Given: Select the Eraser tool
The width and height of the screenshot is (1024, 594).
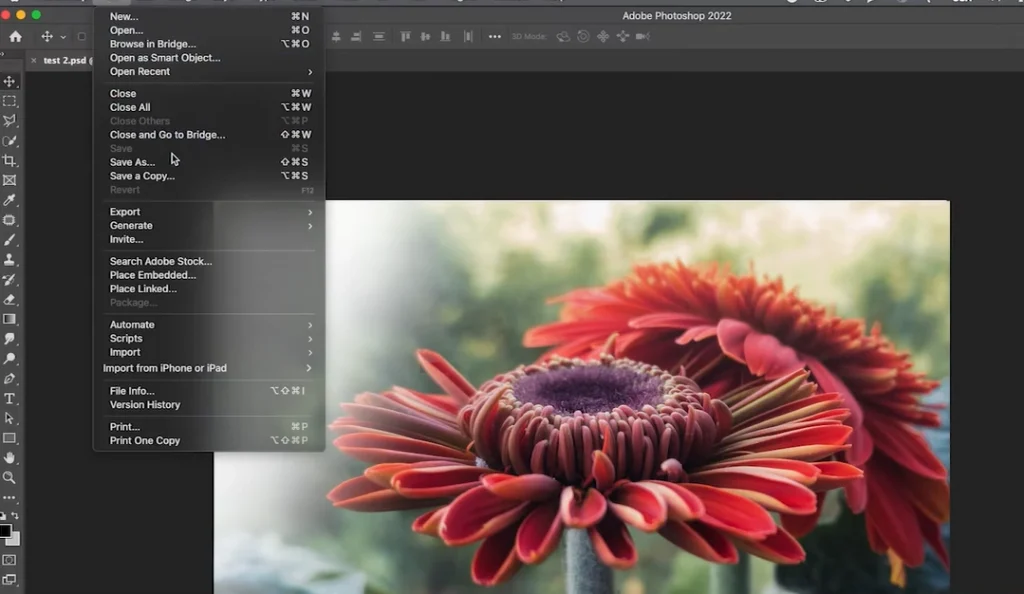Looking at the screenshot, I should pos(10,299).
